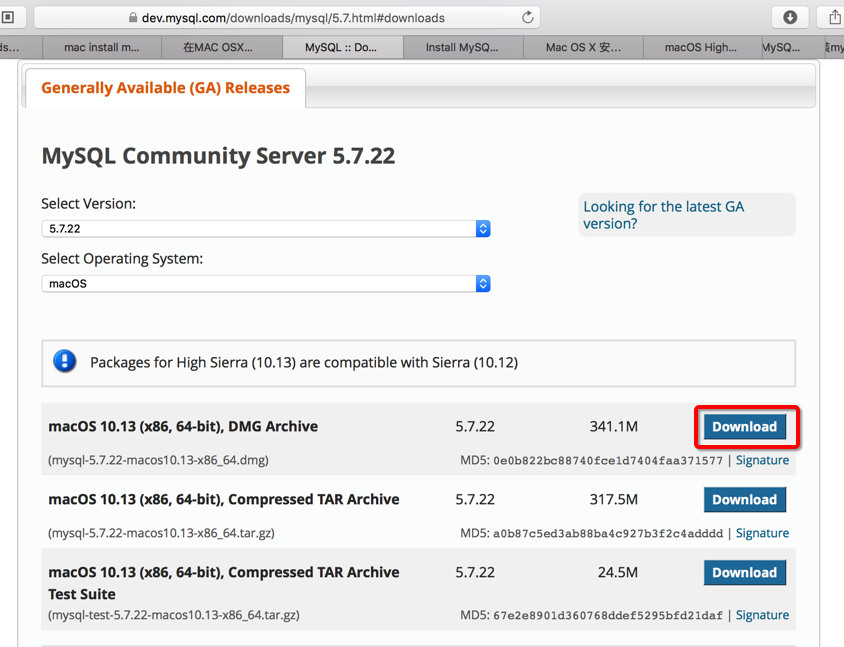The image size is (844, 647).
Task: Switch to the 'Install MySQ...' tab
Action: [462, 47]
